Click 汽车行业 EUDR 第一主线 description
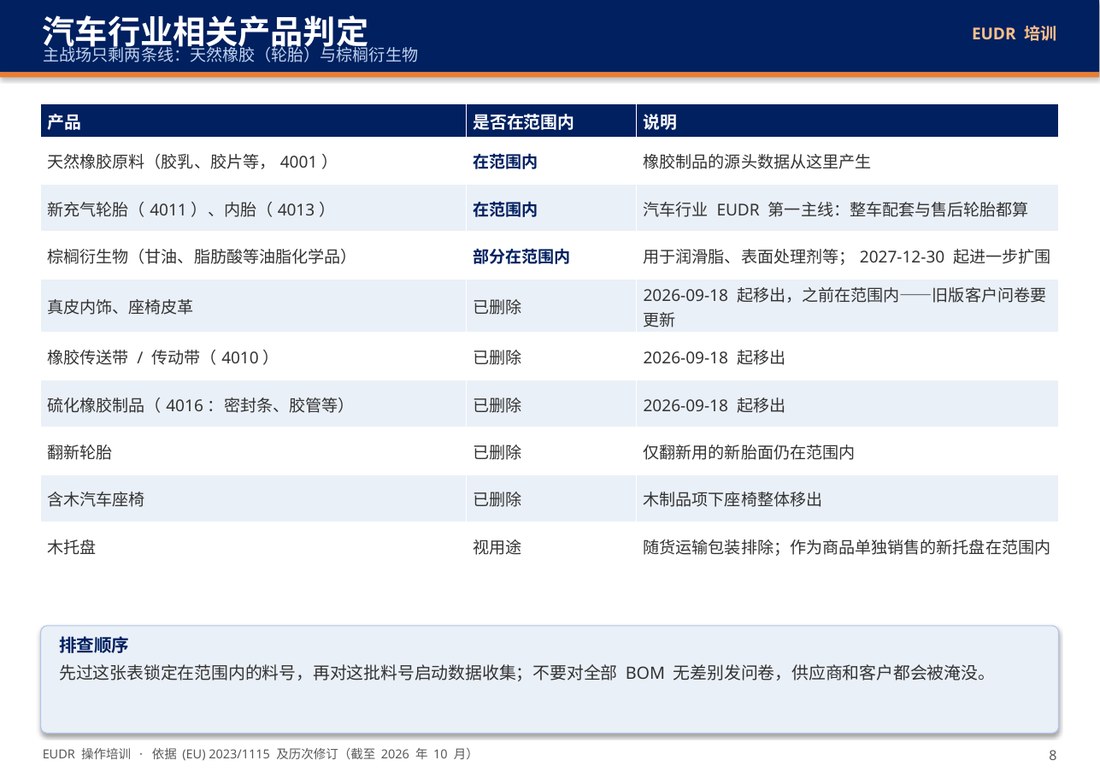 pos(835,210)
